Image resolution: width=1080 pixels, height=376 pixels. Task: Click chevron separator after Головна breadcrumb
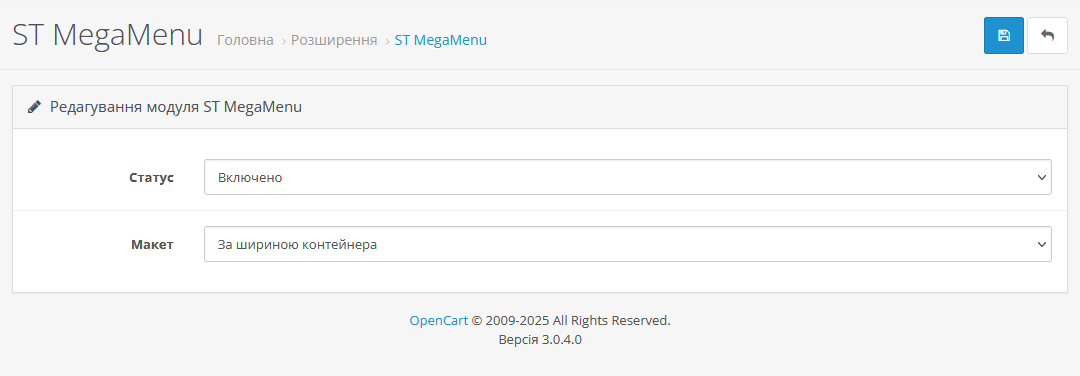coord(282,41)
